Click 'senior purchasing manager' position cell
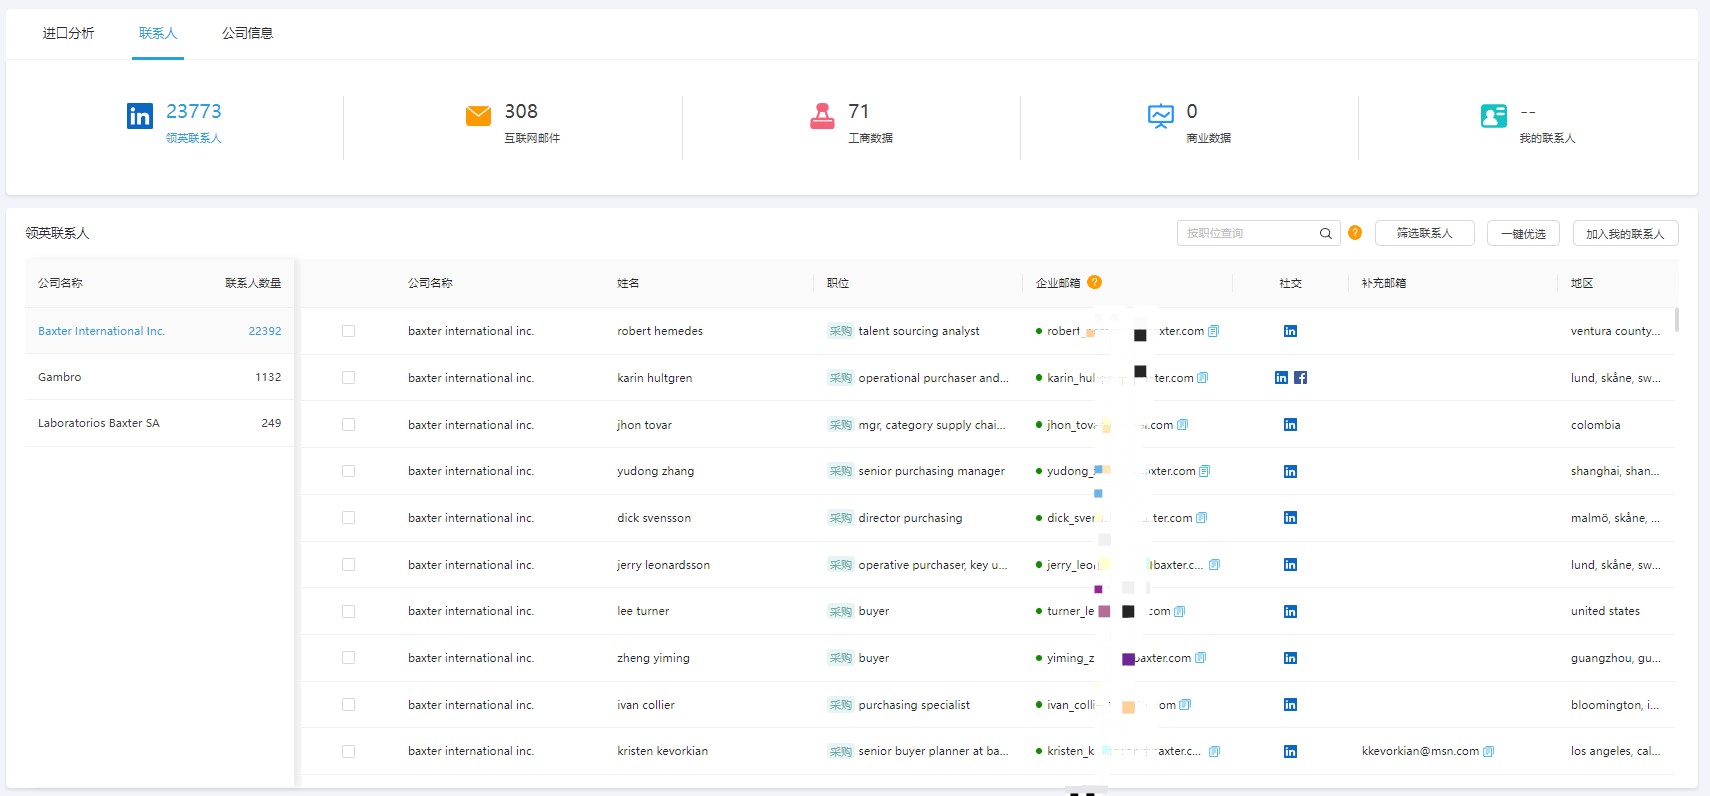1710x796 pixels. point(931,471)
